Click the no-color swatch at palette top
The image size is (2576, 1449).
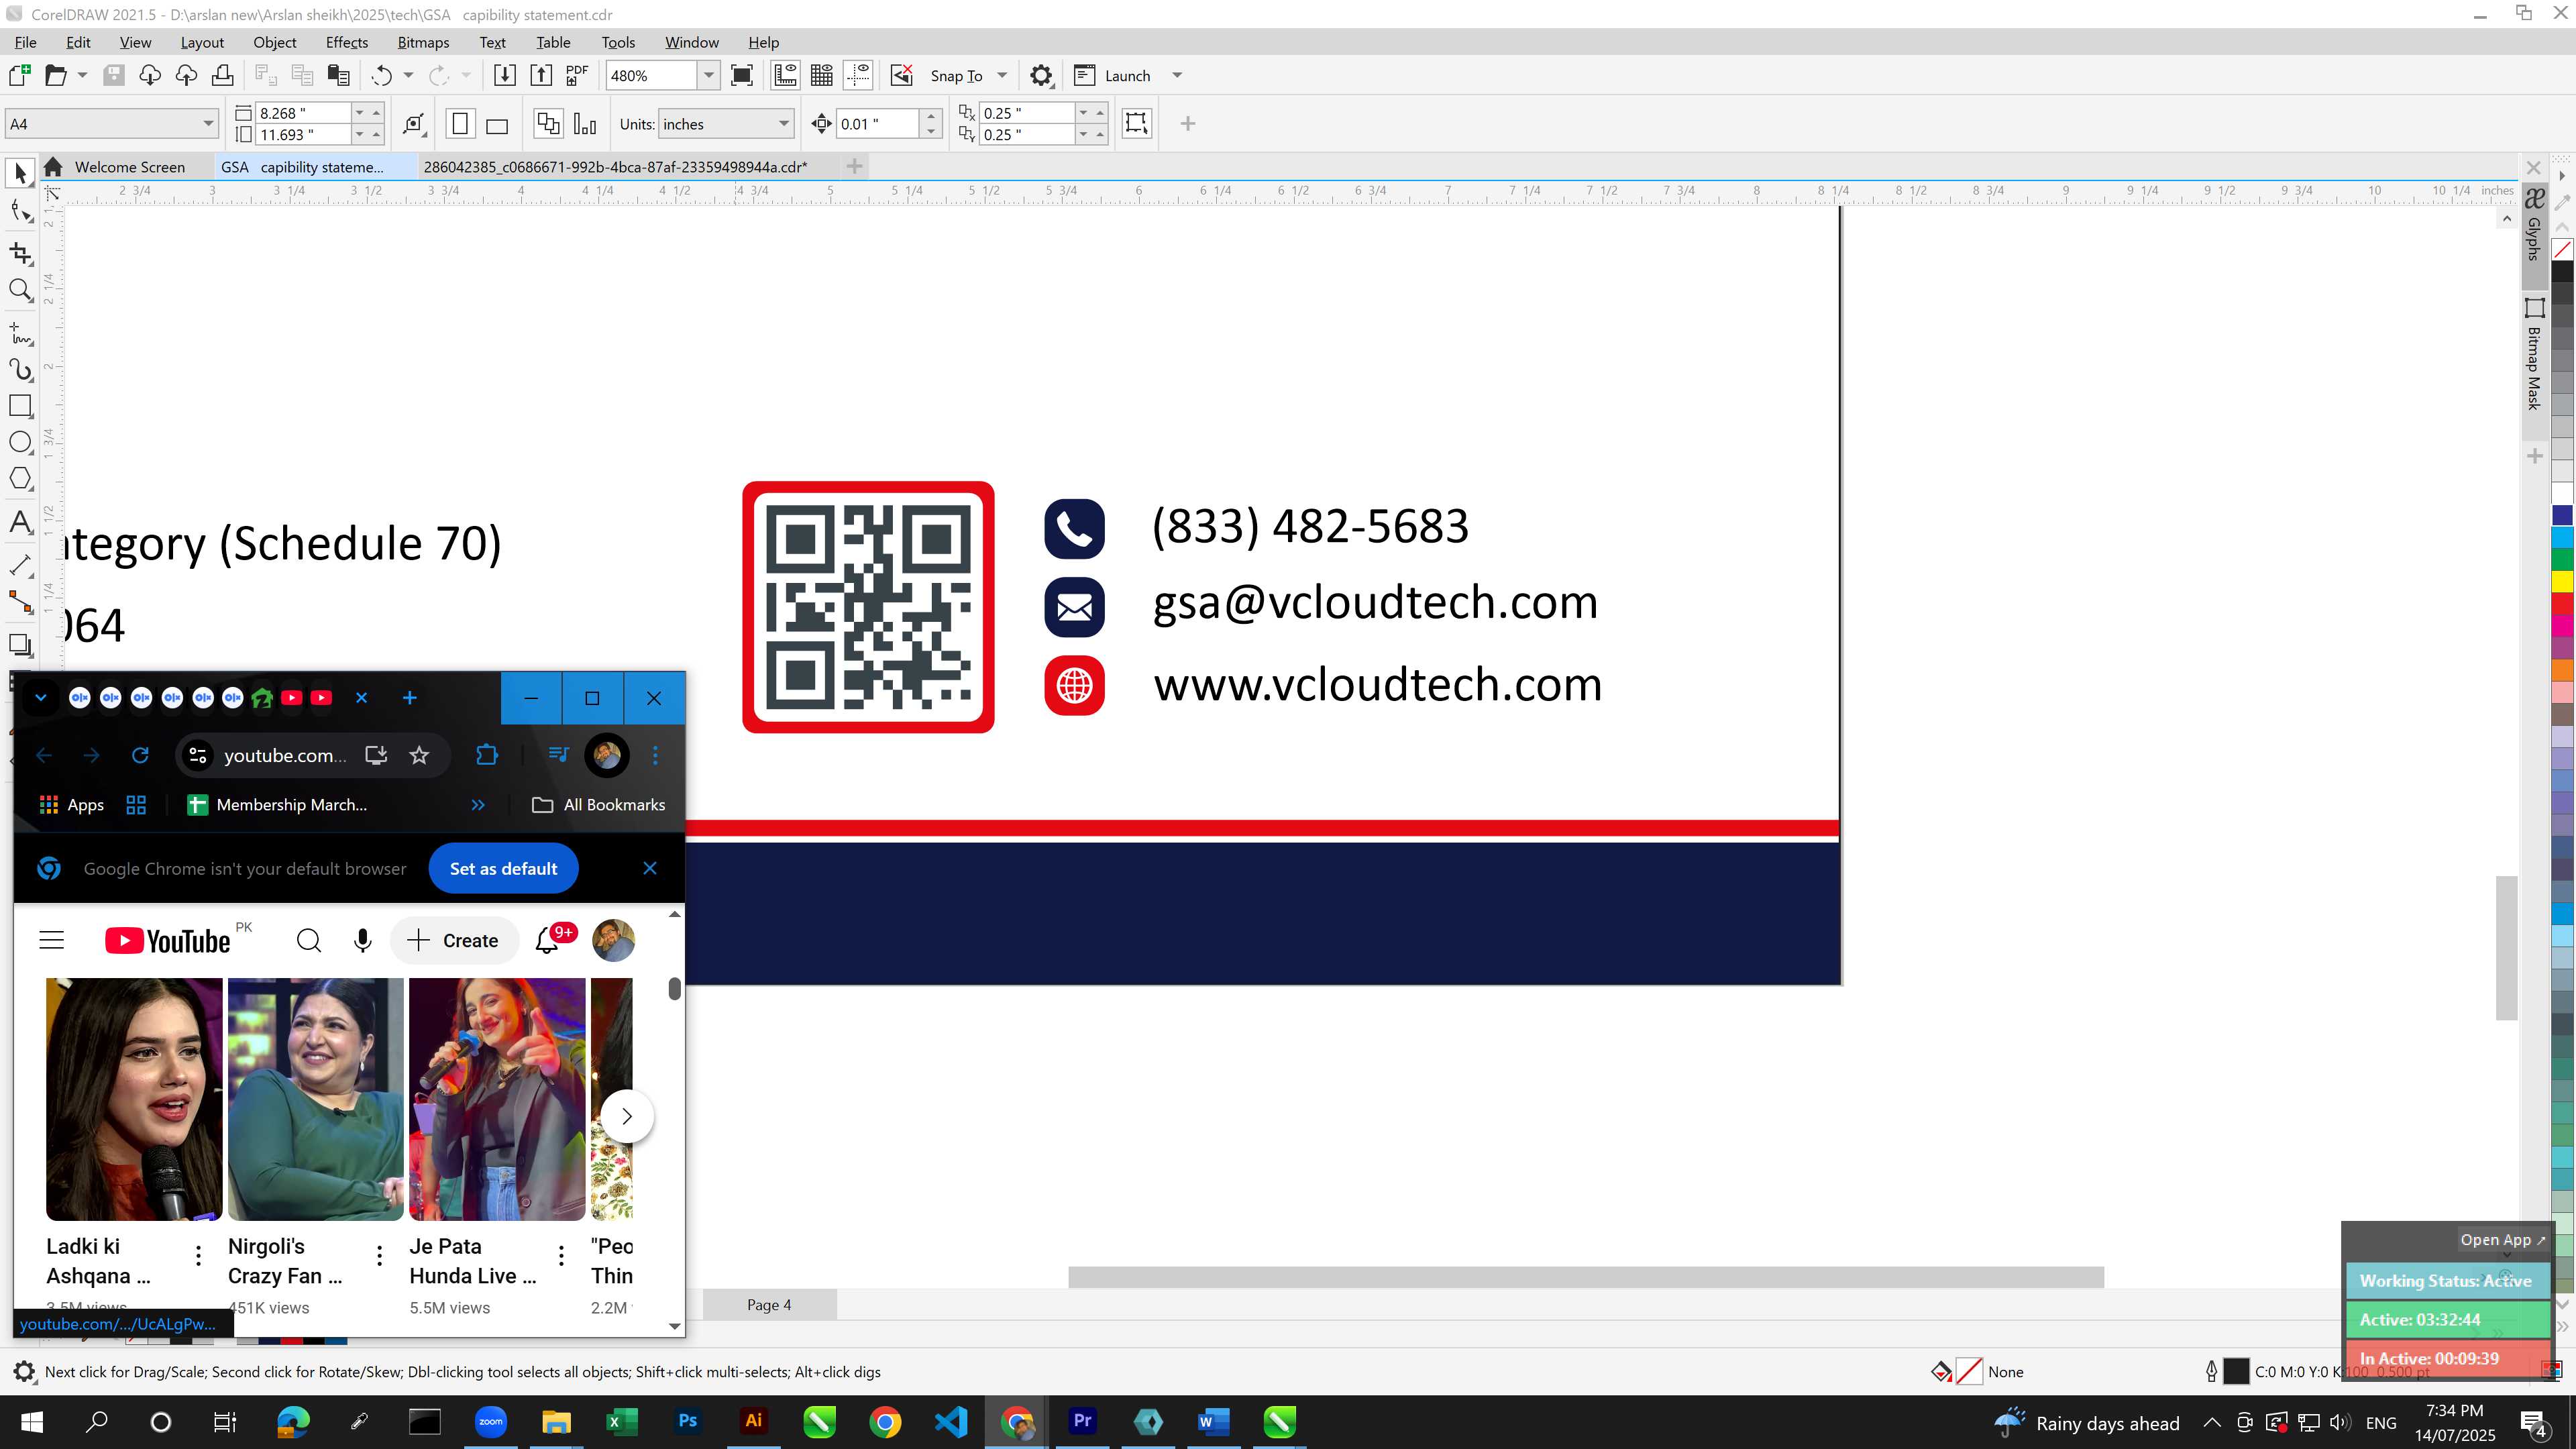(x=2563, y=249)
